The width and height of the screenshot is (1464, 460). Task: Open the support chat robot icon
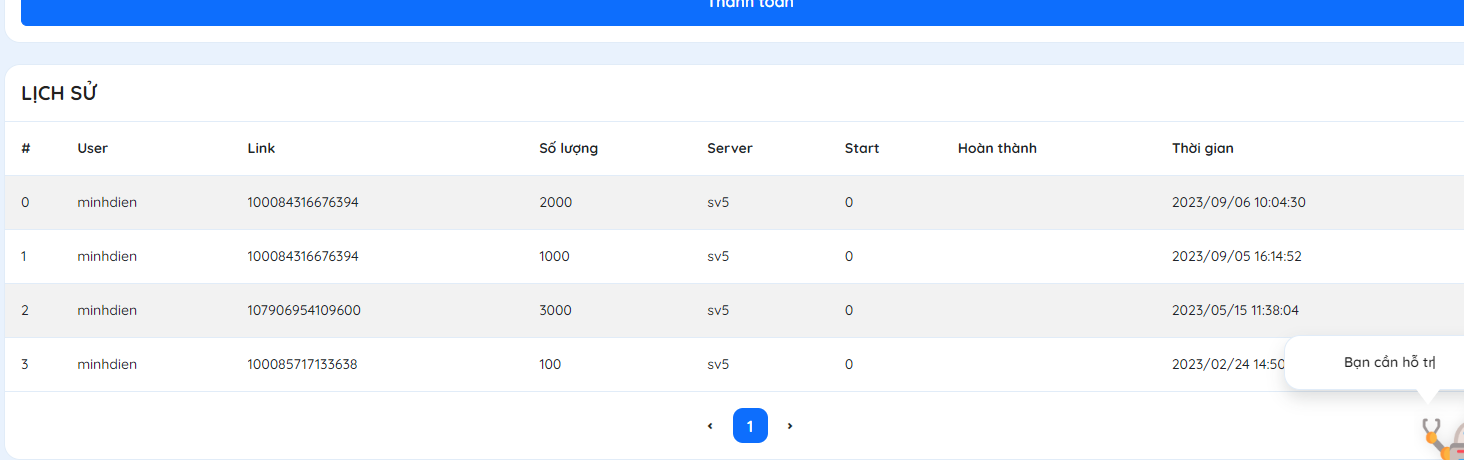pos(1442,438)
